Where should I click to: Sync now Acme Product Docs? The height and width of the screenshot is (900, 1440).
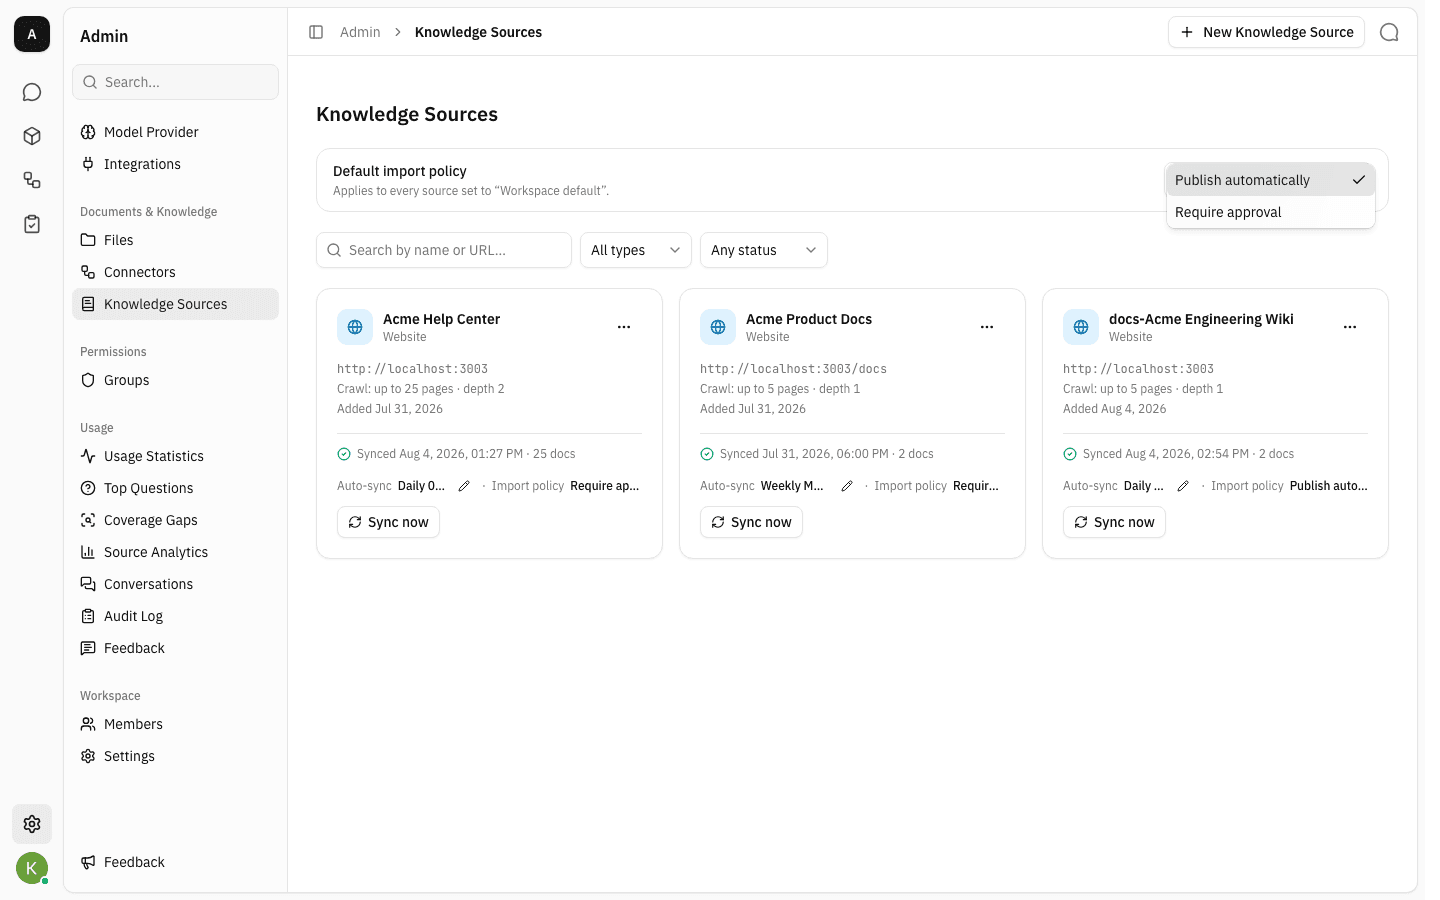(751, 522)
